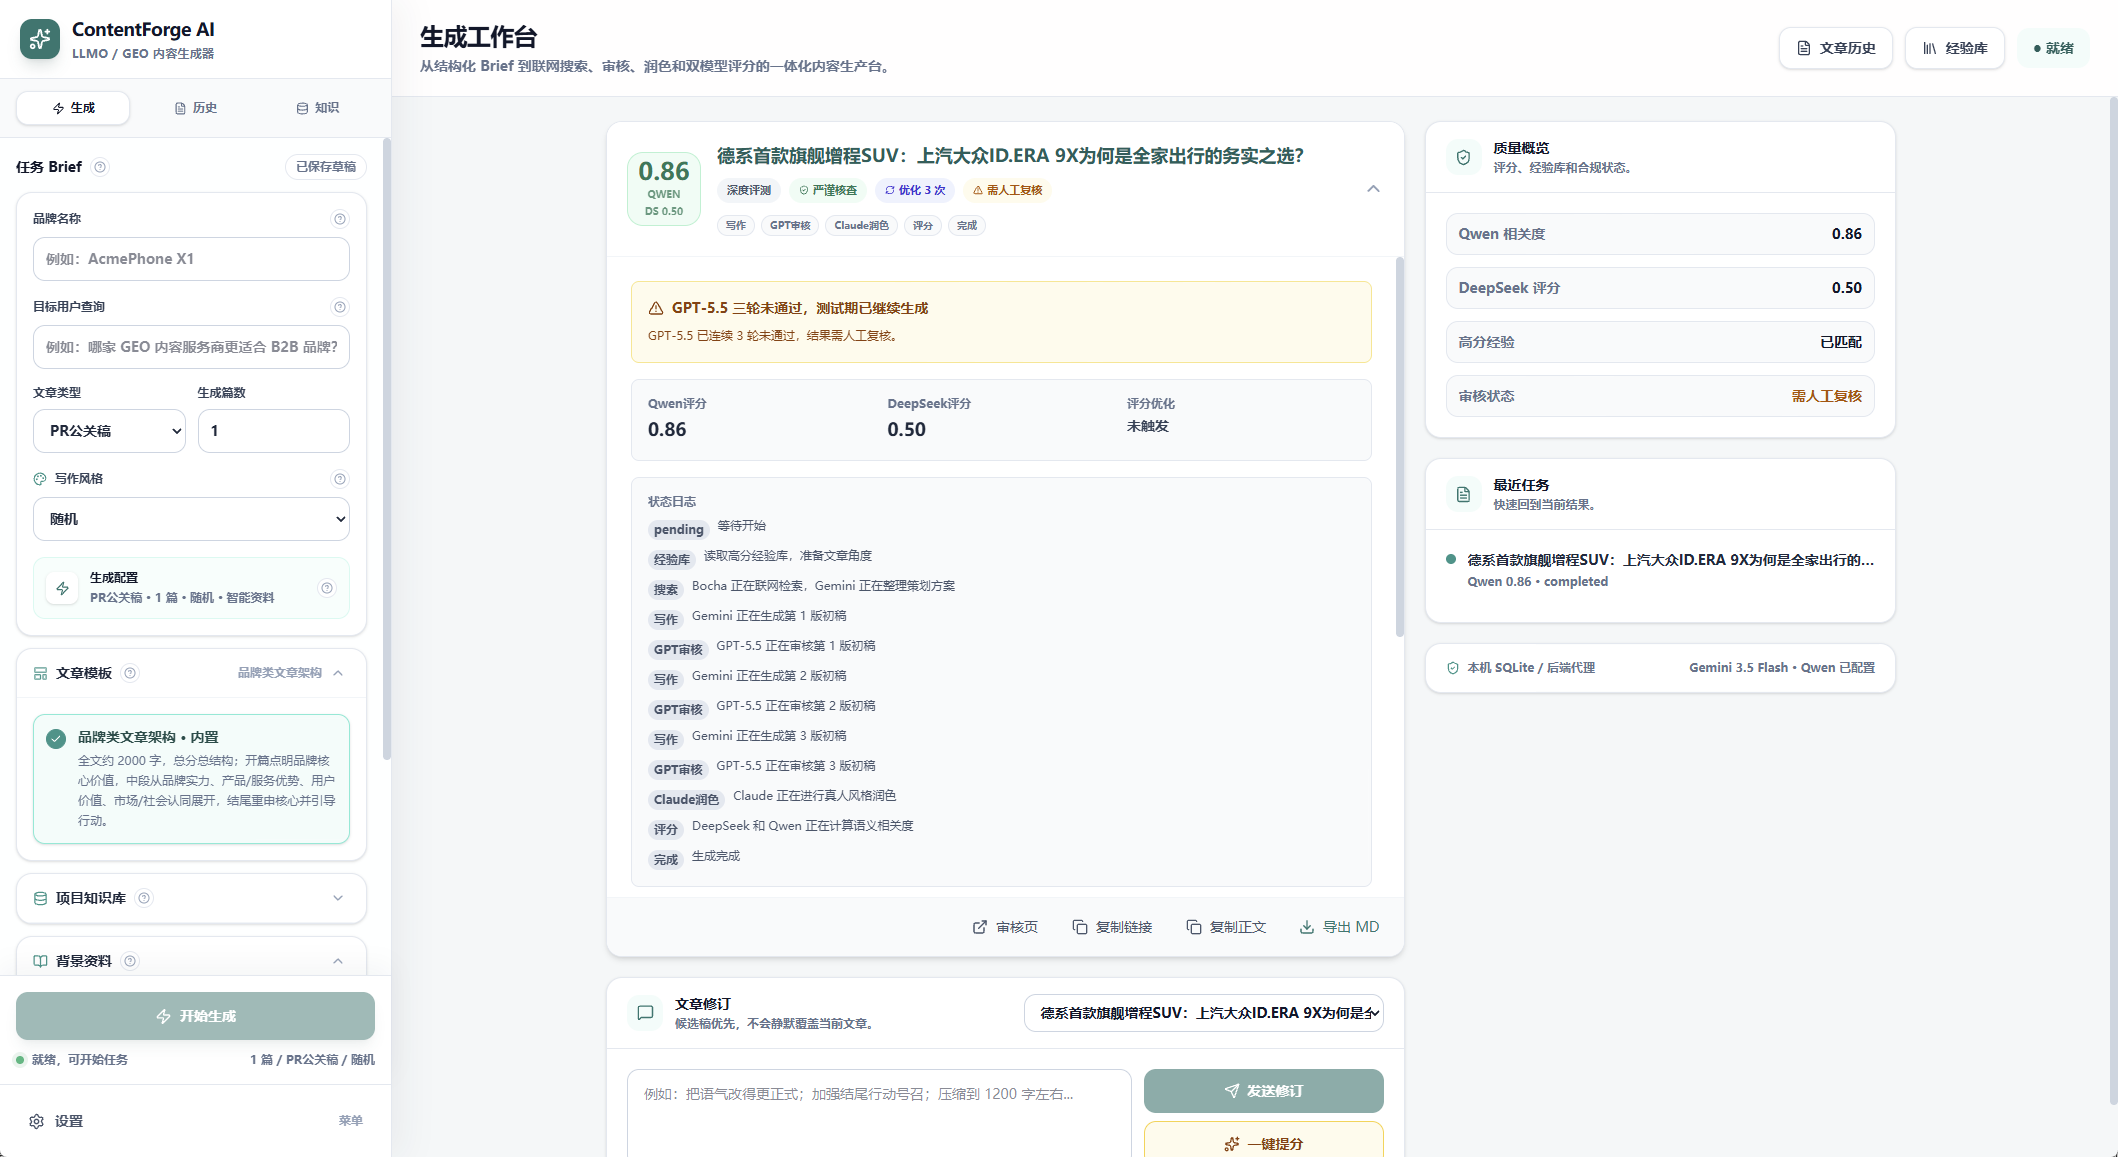This screenshot has height=1157, width=2118.
Task: Click the 0.86 QWEN score badge
Action: click(x=664, y=188)
